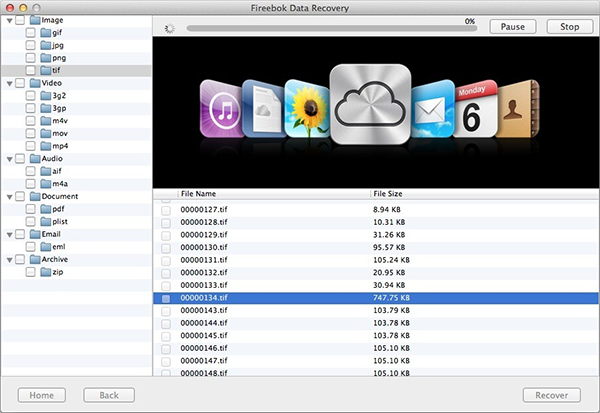This screenshot has height=413, width=600.
Task: Tick checkbox for 00000134.tif
Action: [x=166, y=299]
